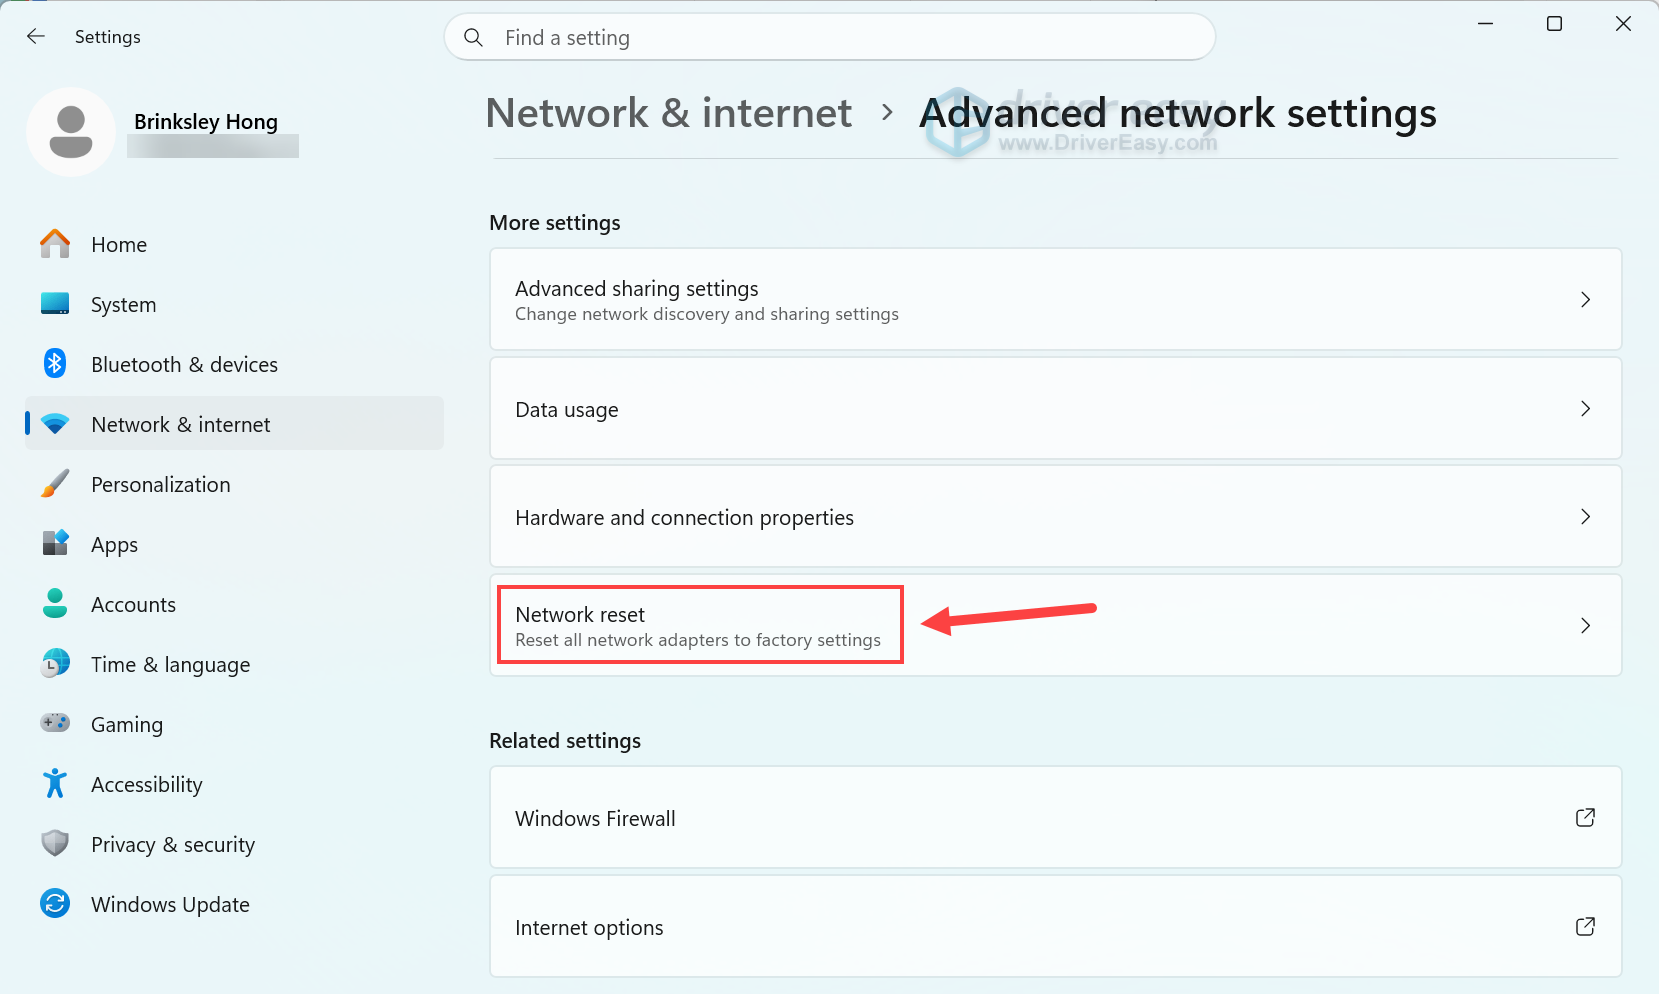The image size is (1659, 994).
Task: Open Network reset option
Action: [x=1055, y=625]
